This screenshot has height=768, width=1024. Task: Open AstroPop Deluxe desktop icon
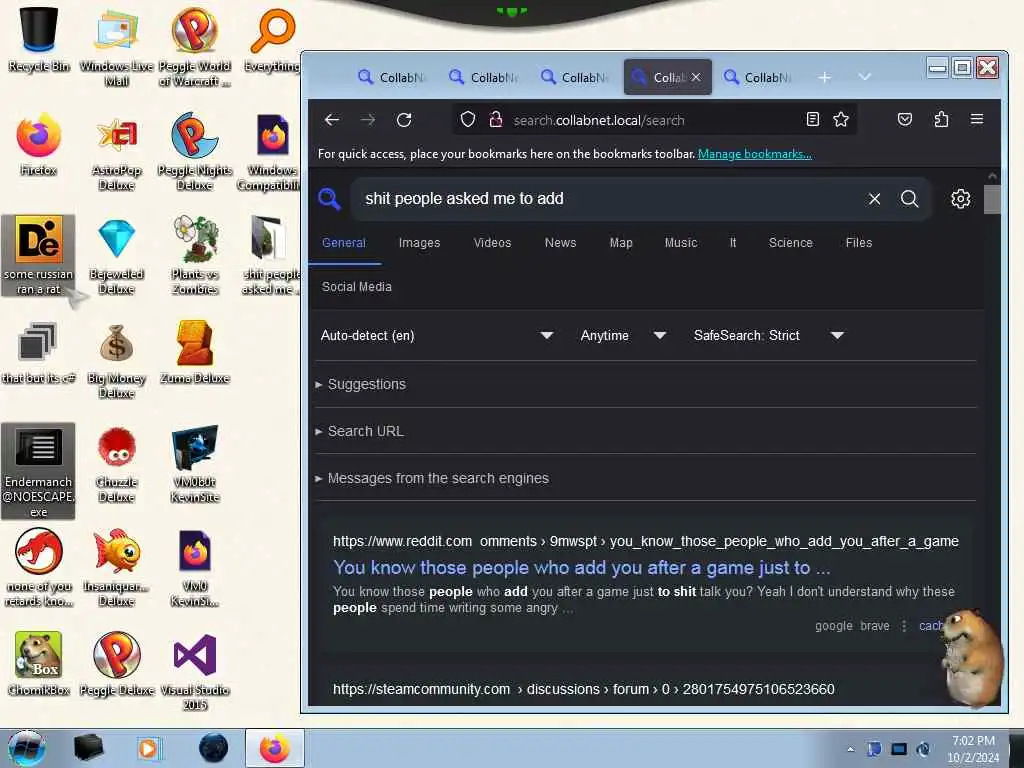(116, 152)
